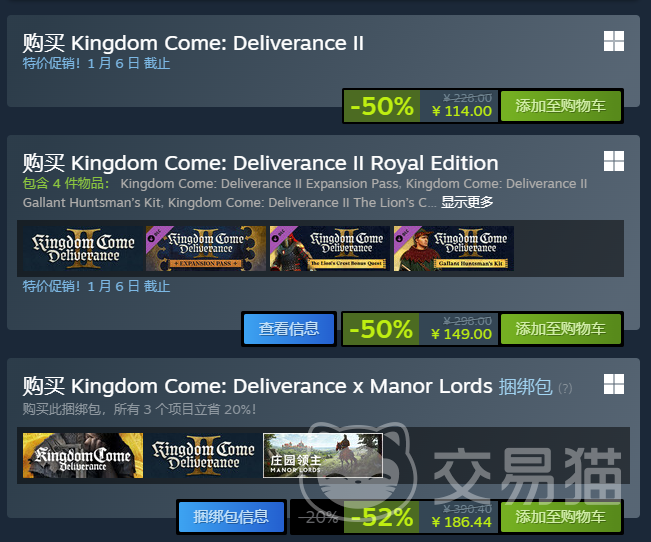Open Gallant Huntsman's Kit thumbnail

pos(453,248)
